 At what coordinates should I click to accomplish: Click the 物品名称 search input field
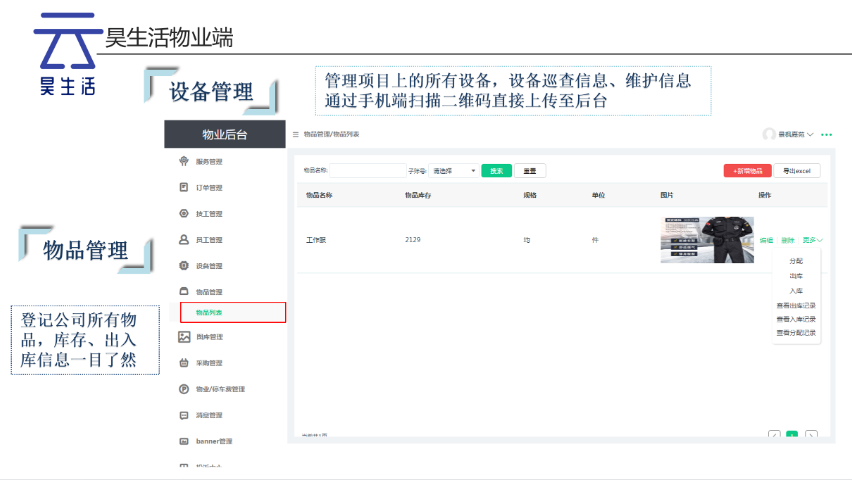[368, 171]
